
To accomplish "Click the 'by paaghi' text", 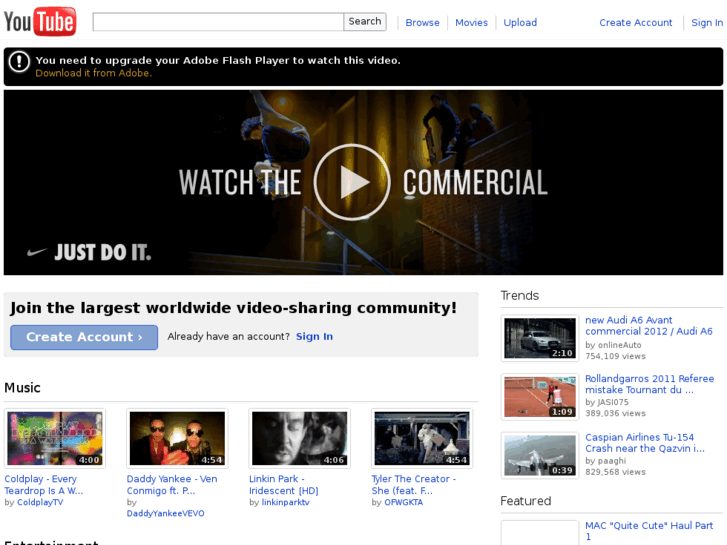I will click(605, 461).
